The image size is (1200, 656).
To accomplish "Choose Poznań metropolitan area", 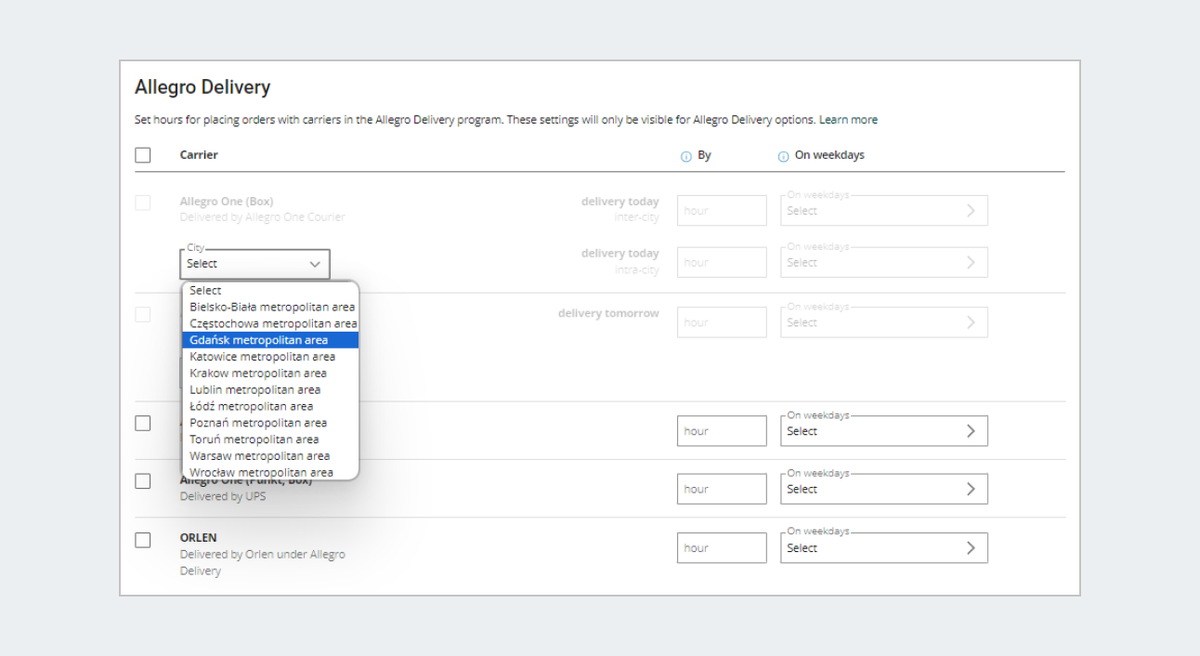I will [270, 423].
